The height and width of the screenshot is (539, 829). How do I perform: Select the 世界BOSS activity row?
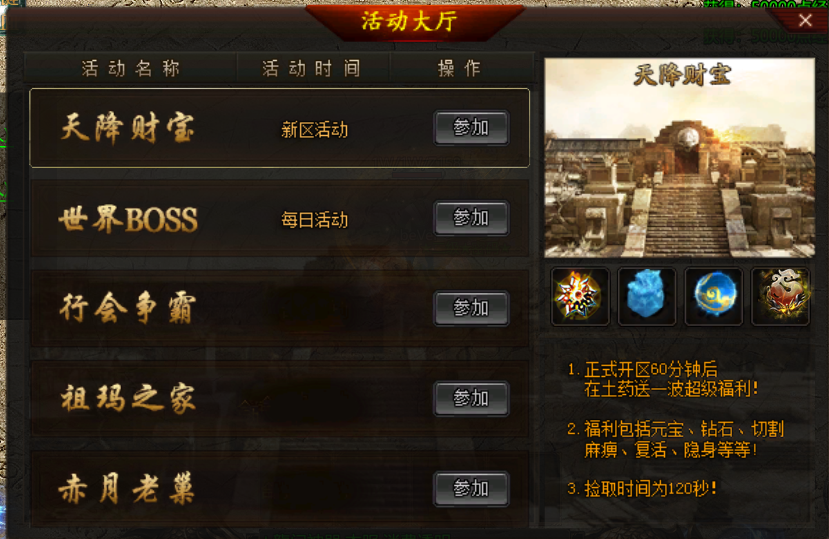point(280,218)
